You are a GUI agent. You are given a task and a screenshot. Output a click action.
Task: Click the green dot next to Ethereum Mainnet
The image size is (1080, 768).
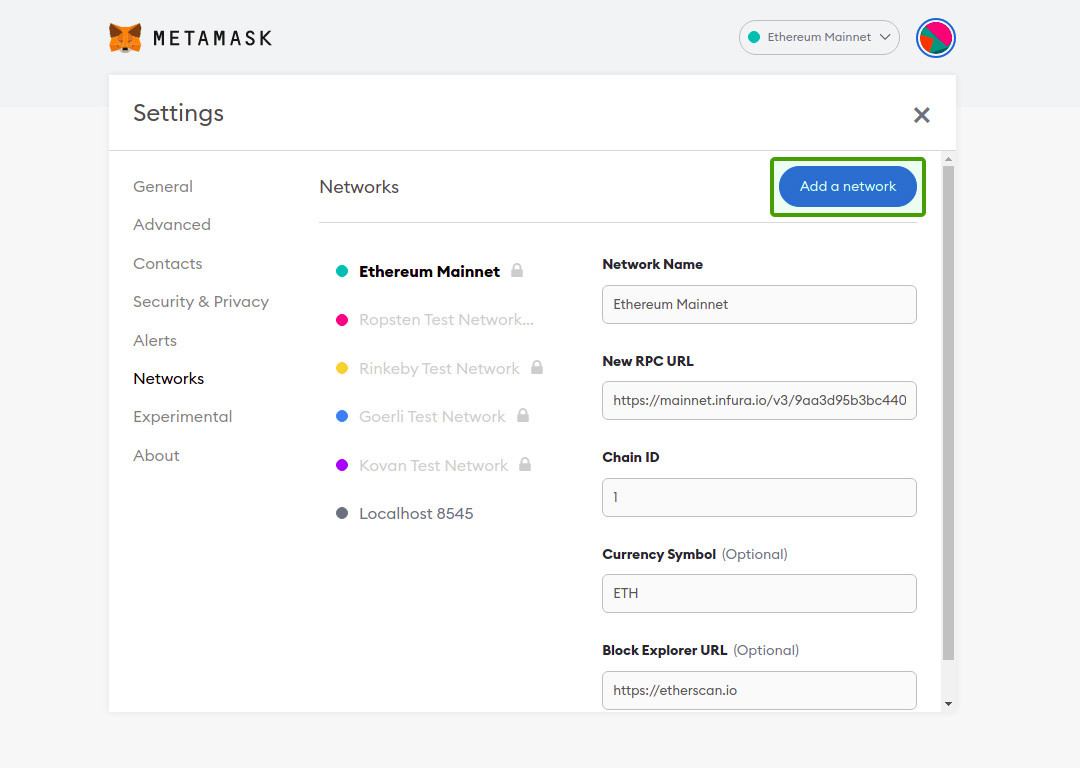(342, 271)
